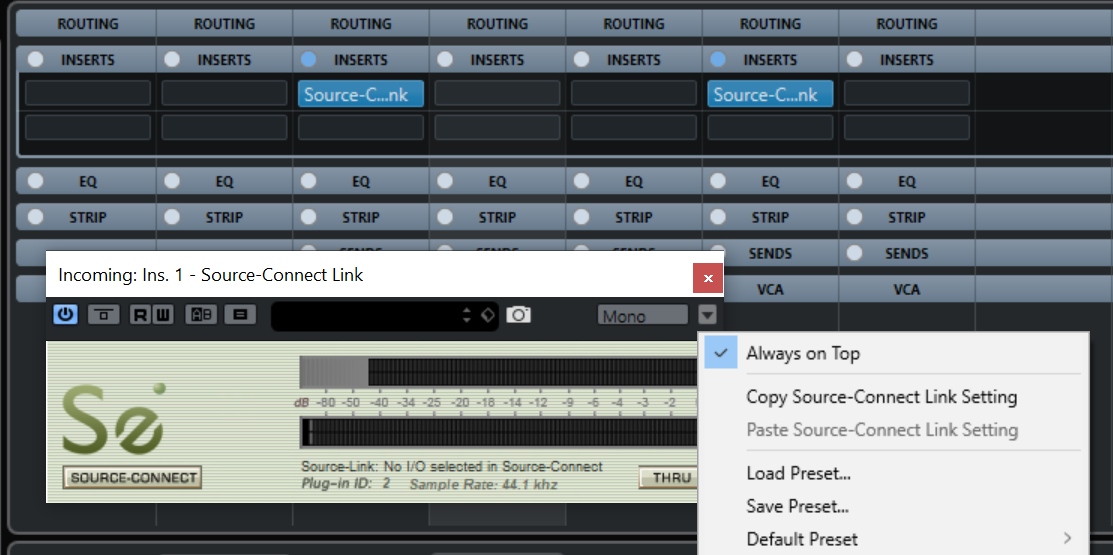Switch A/B settings comparison icon
The image size is (1113, 555).
[x=201, y=315]
